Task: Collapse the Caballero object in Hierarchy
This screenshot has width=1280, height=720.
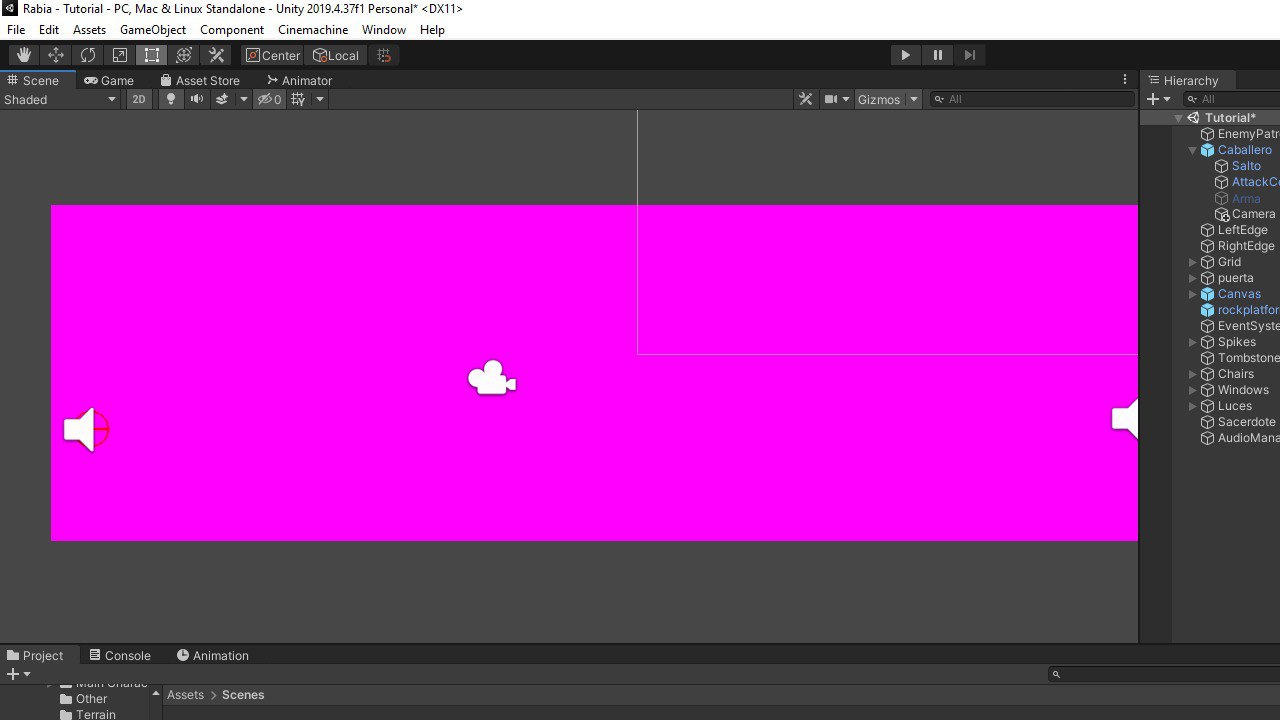Action: pyautogui.click(x=1193, y=150)
